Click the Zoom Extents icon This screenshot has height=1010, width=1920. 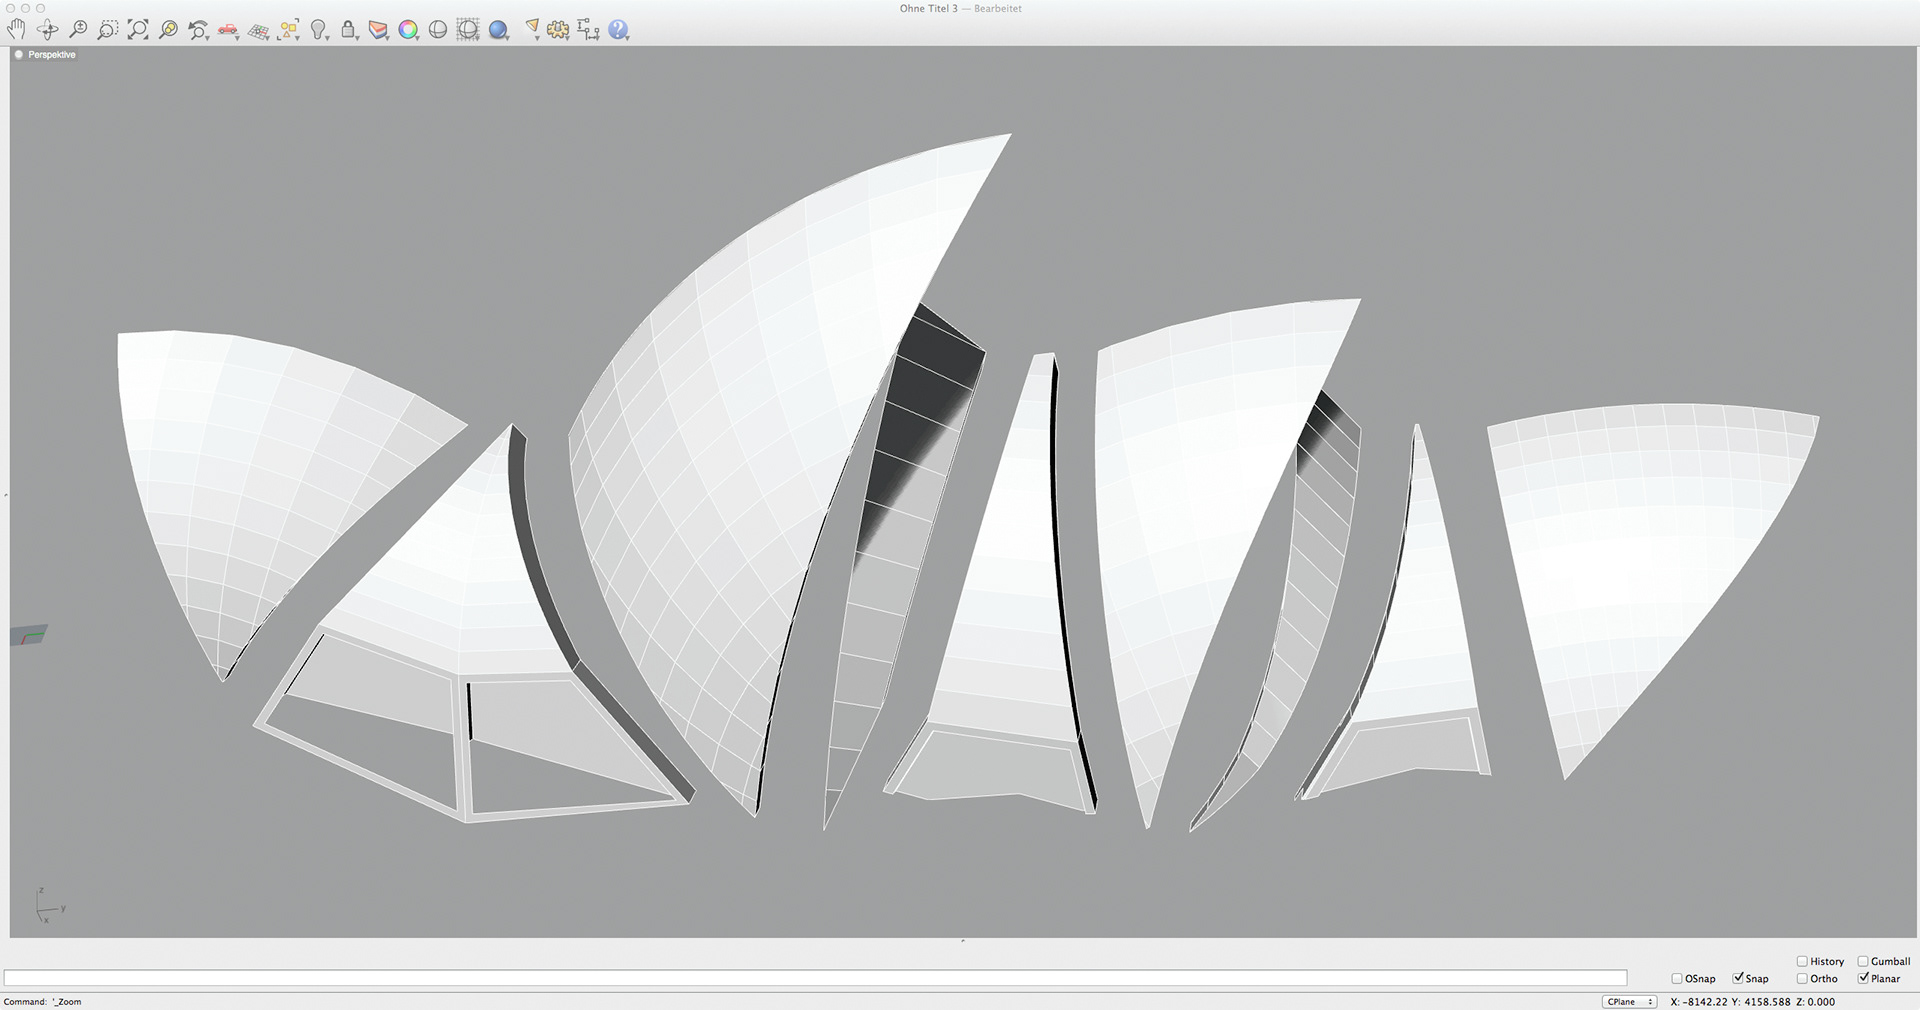[138, 30]
